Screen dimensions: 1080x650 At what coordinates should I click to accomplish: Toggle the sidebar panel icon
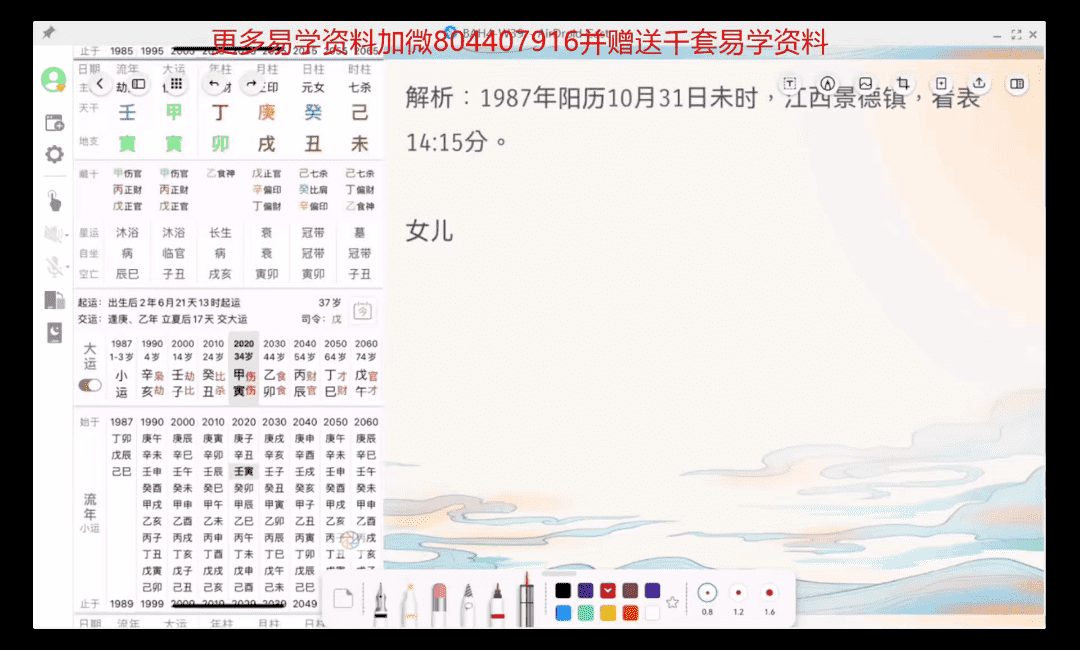[139, 84]
